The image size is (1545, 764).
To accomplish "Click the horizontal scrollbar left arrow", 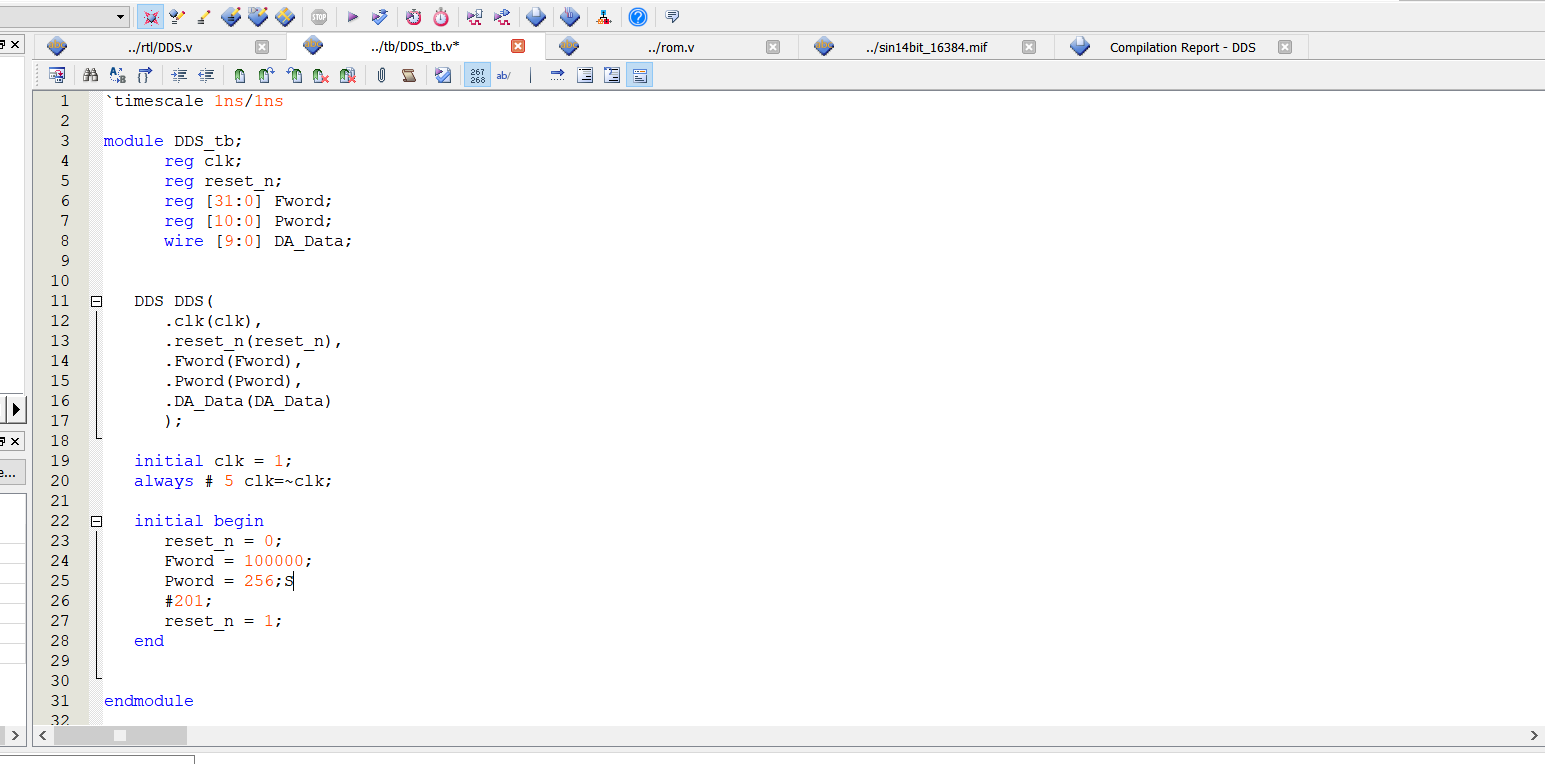I will click(x=42, y=736).
